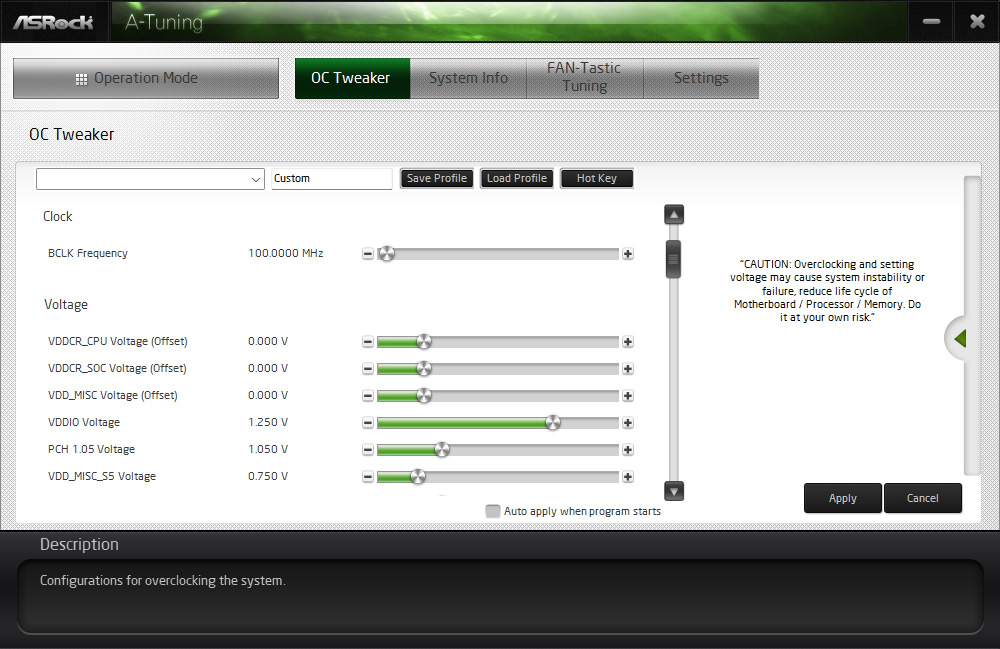Click the VDD_MISC_S5 Voltage slider handle

418,477
